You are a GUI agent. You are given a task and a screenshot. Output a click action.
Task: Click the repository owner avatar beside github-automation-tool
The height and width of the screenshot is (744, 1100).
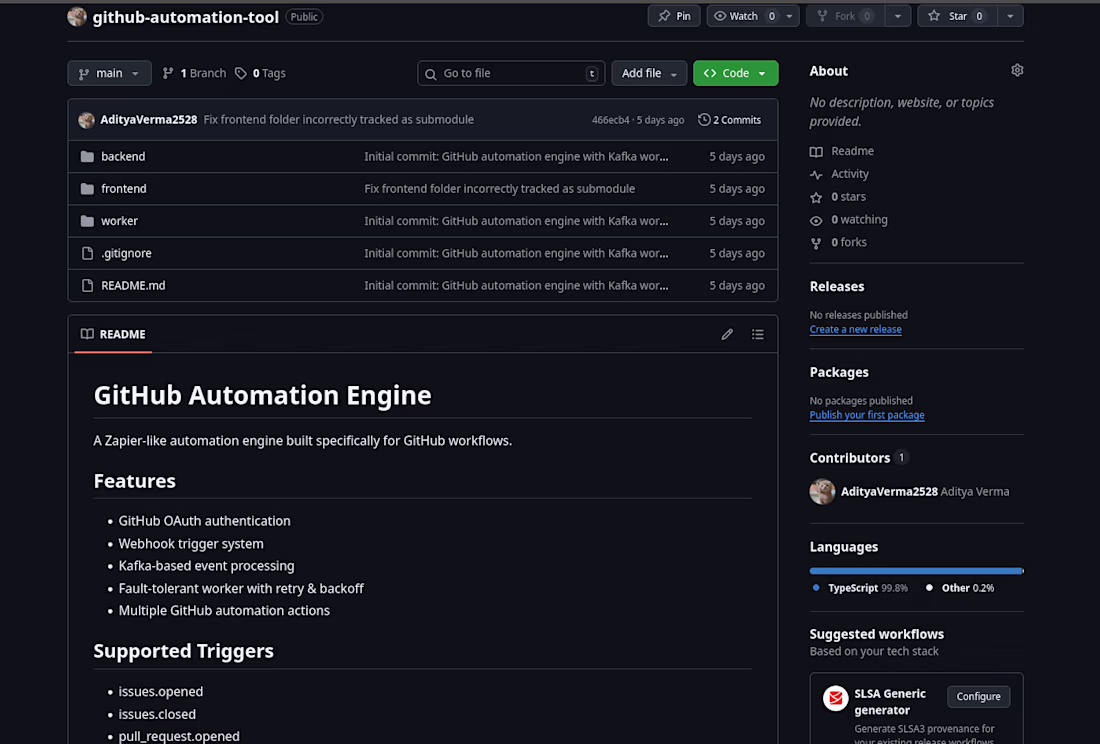[77, 16]
